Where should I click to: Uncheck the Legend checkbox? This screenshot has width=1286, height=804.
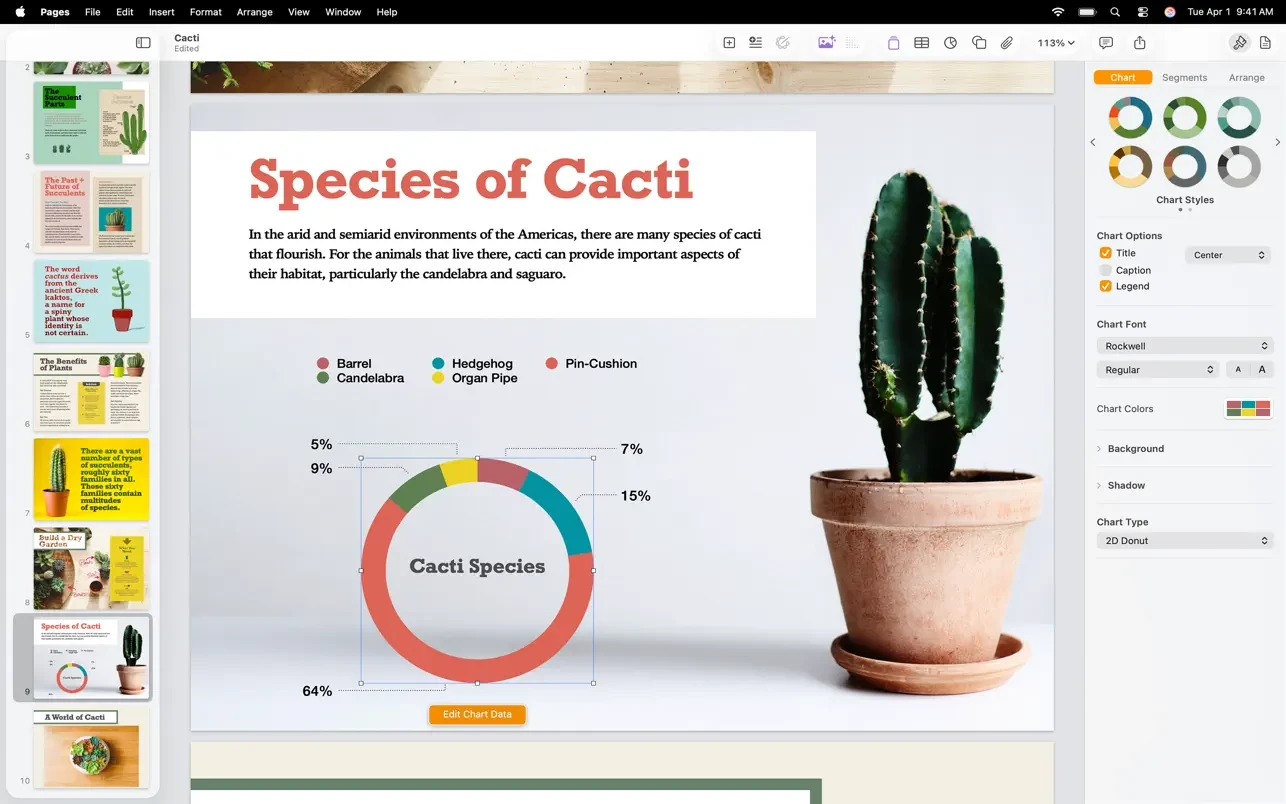[1105, 286]
